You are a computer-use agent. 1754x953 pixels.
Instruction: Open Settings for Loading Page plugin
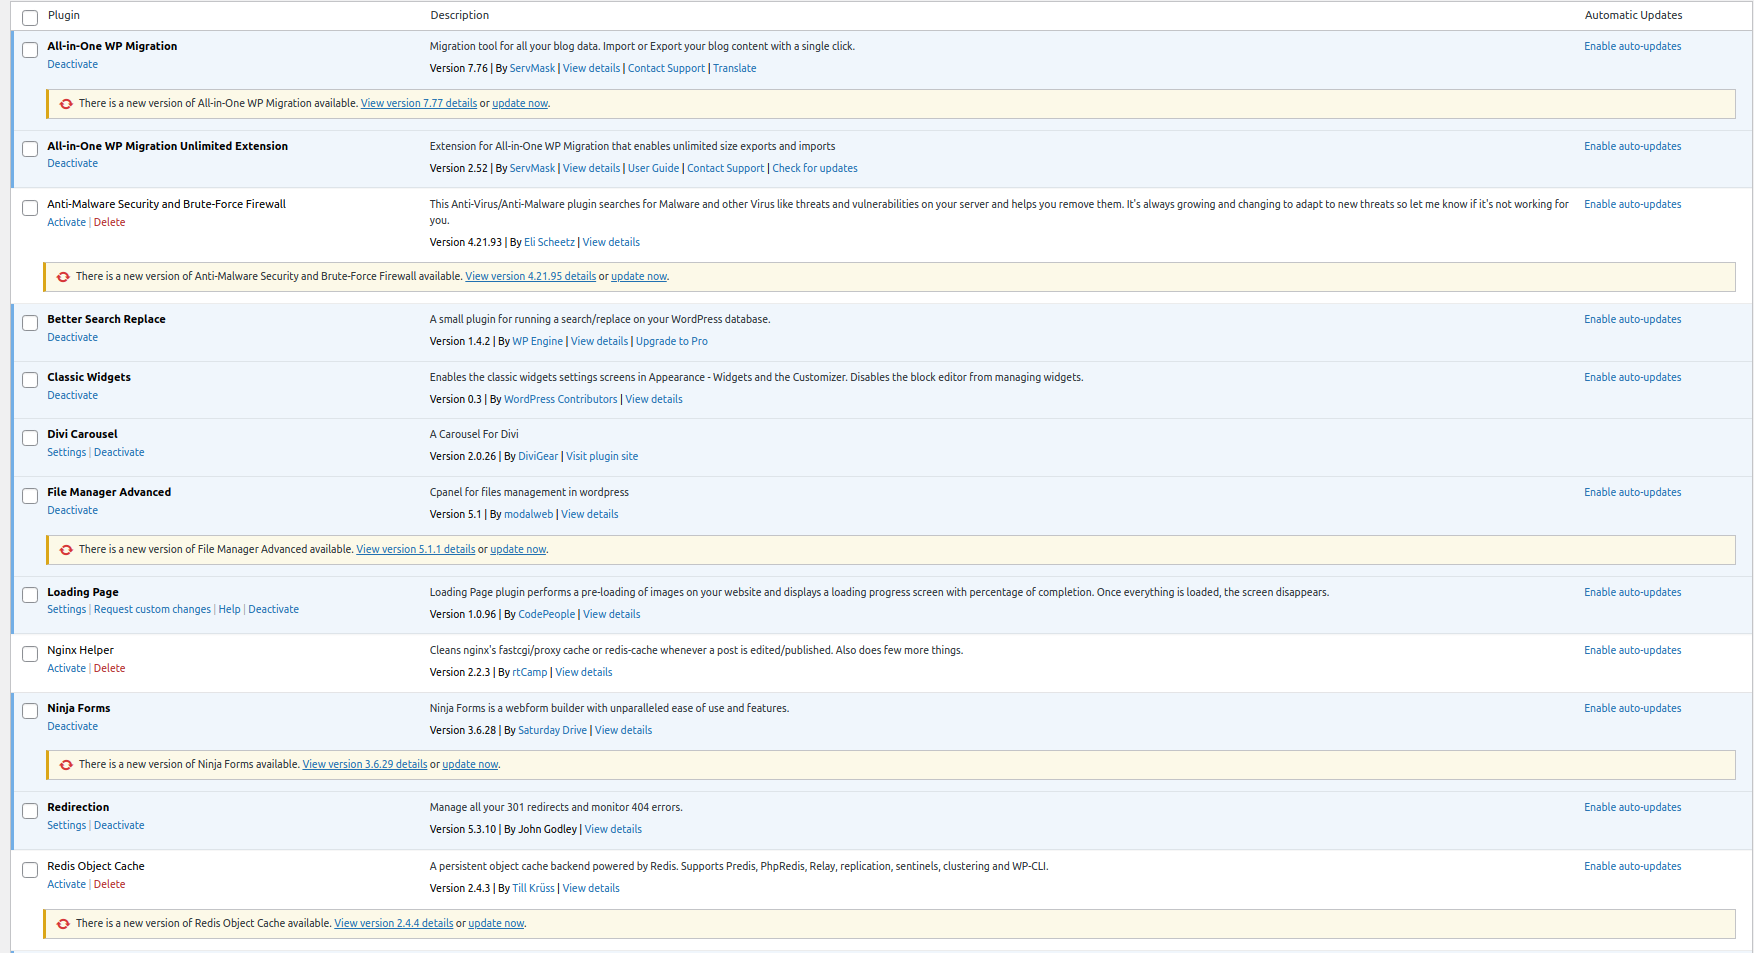[66, 609]
